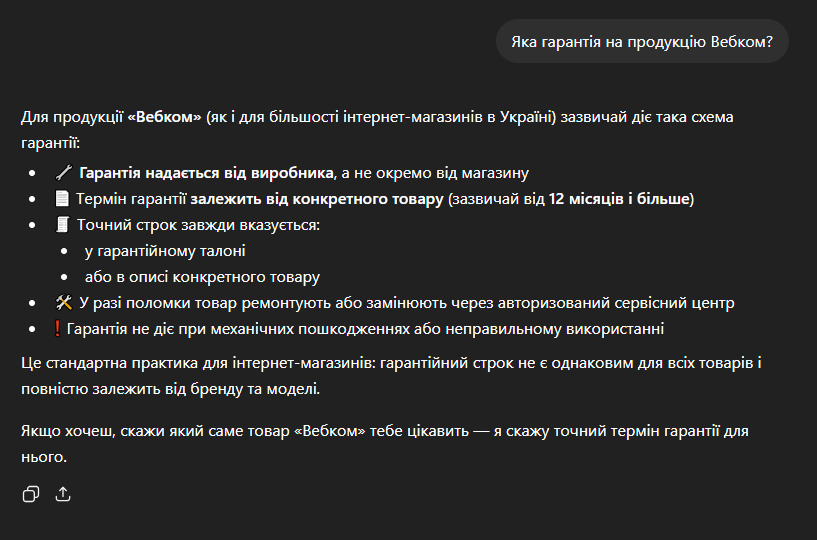Viewport: 817px width, 540px height.
Task: Click the user message bubble about Вебком
Action: tap(642, 42)
